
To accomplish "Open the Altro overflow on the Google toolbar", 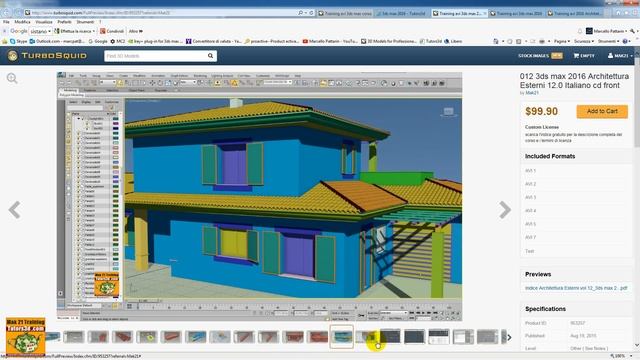I will [136, 31].
